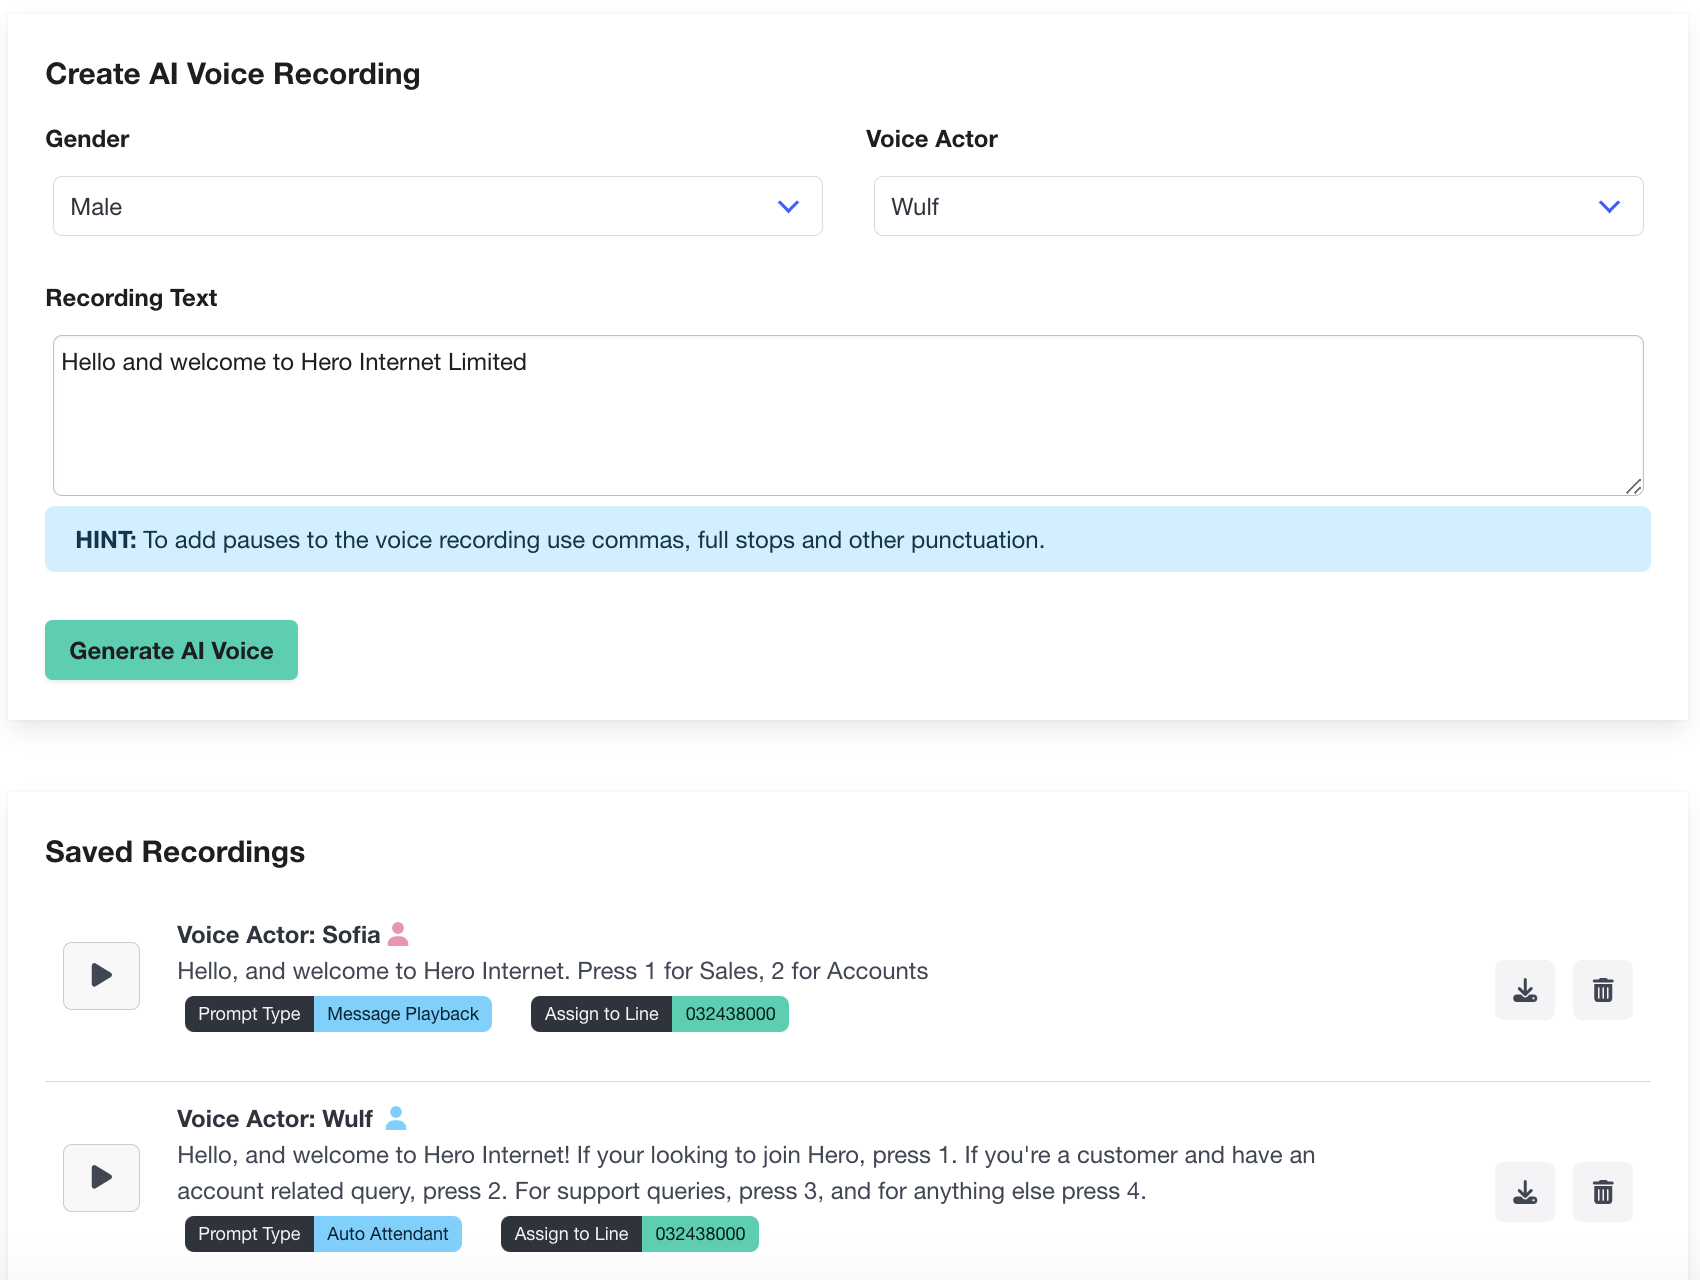This screenshot has width=1700, height=1280.
Task: Delete Wulf's saved recording
Action: (1603, 1191)
